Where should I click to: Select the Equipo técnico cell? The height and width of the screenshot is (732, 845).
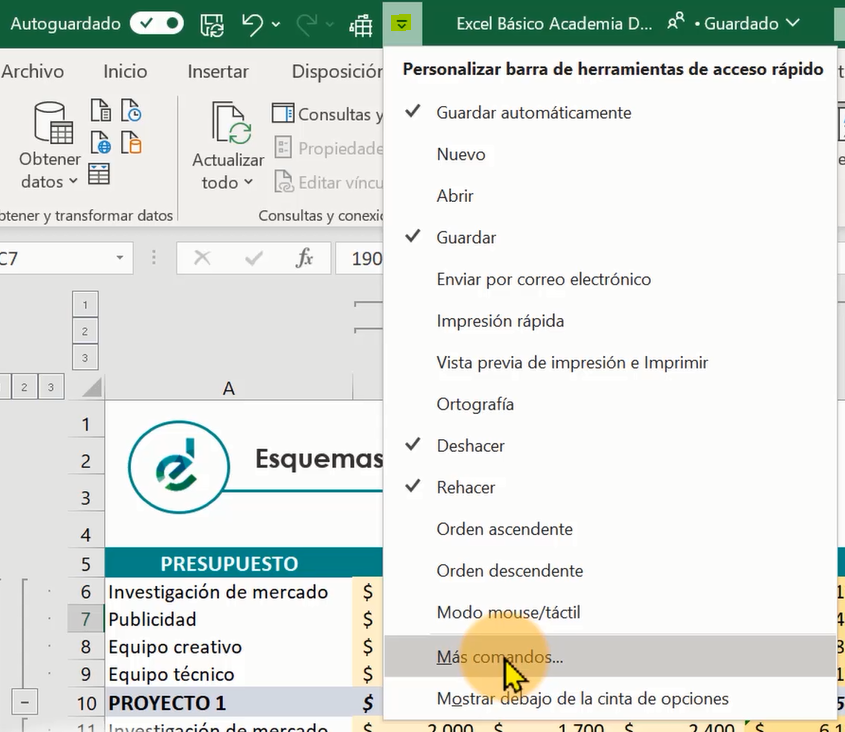point(228,674)
